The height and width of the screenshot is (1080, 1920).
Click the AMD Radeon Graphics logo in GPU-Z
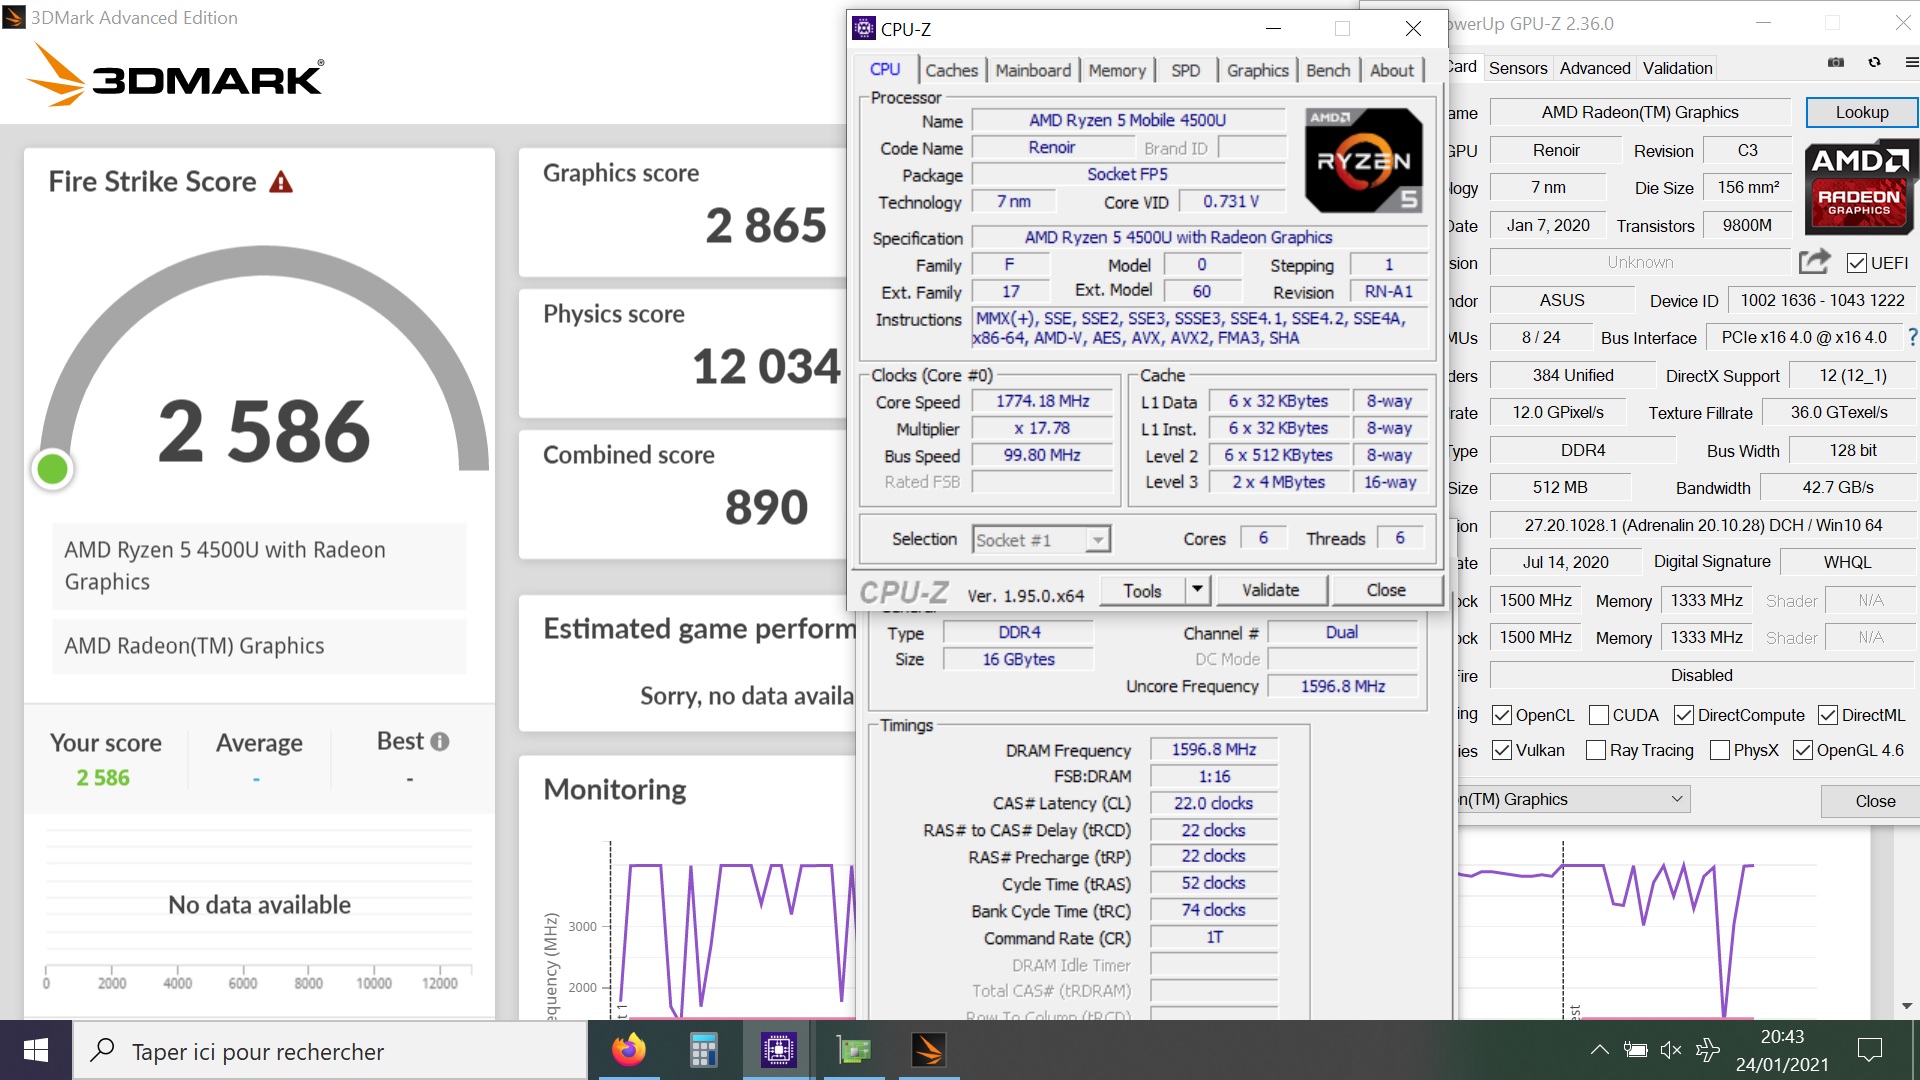(1859, 189)
